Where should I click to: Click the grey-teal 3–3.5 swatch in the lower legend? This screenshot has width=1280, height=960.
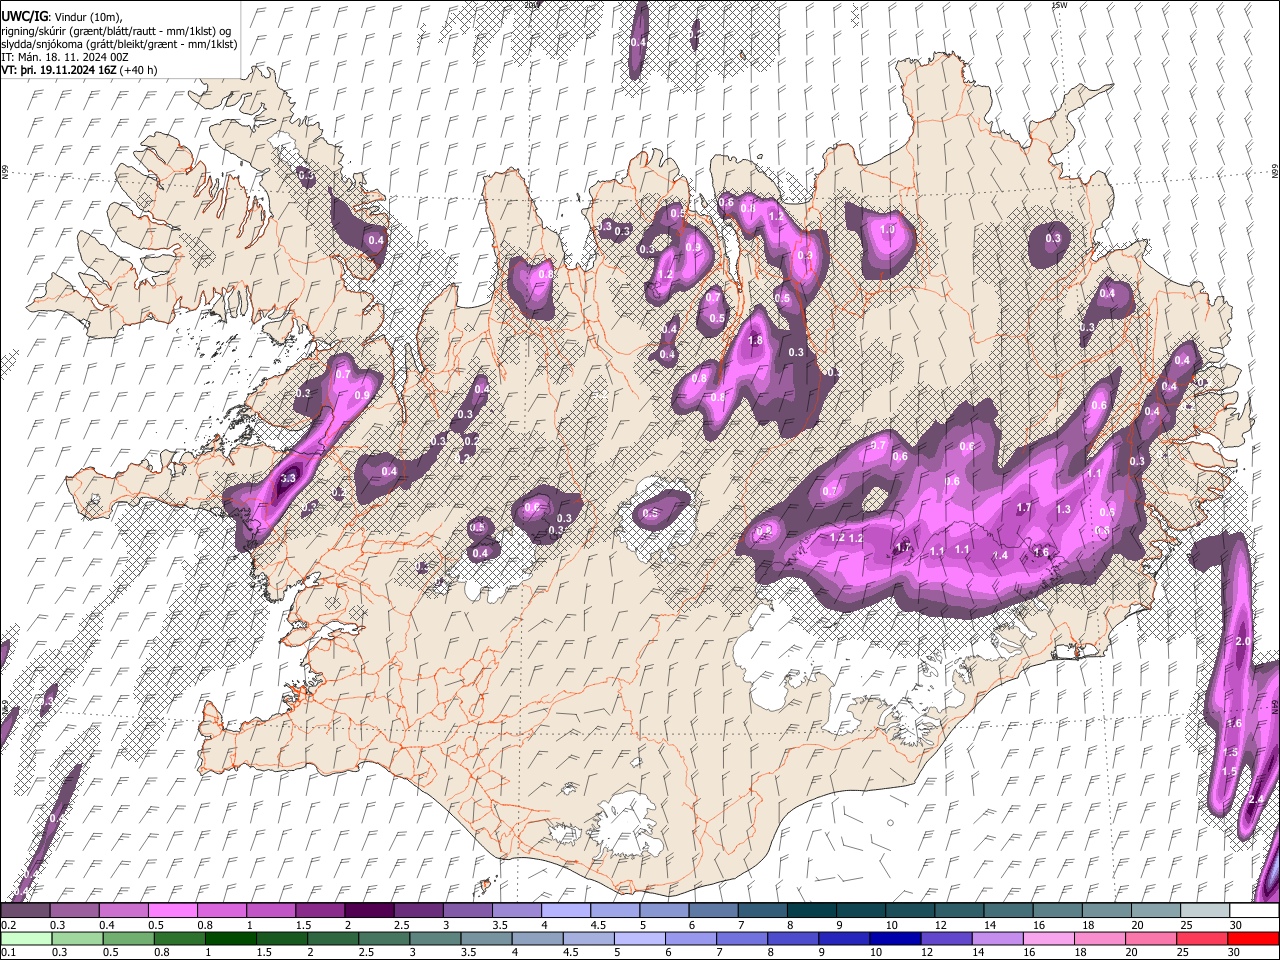[436, 938]
